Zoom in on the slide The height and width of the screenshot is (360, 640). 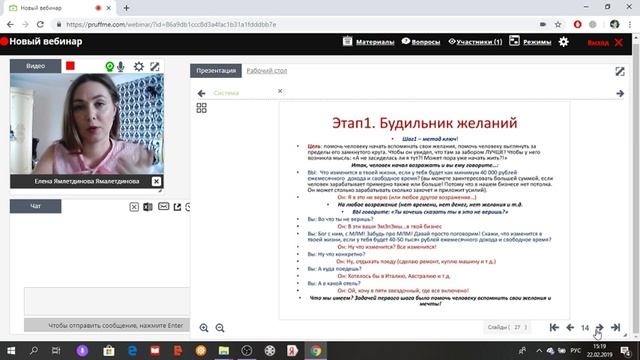tap(204, 328)
